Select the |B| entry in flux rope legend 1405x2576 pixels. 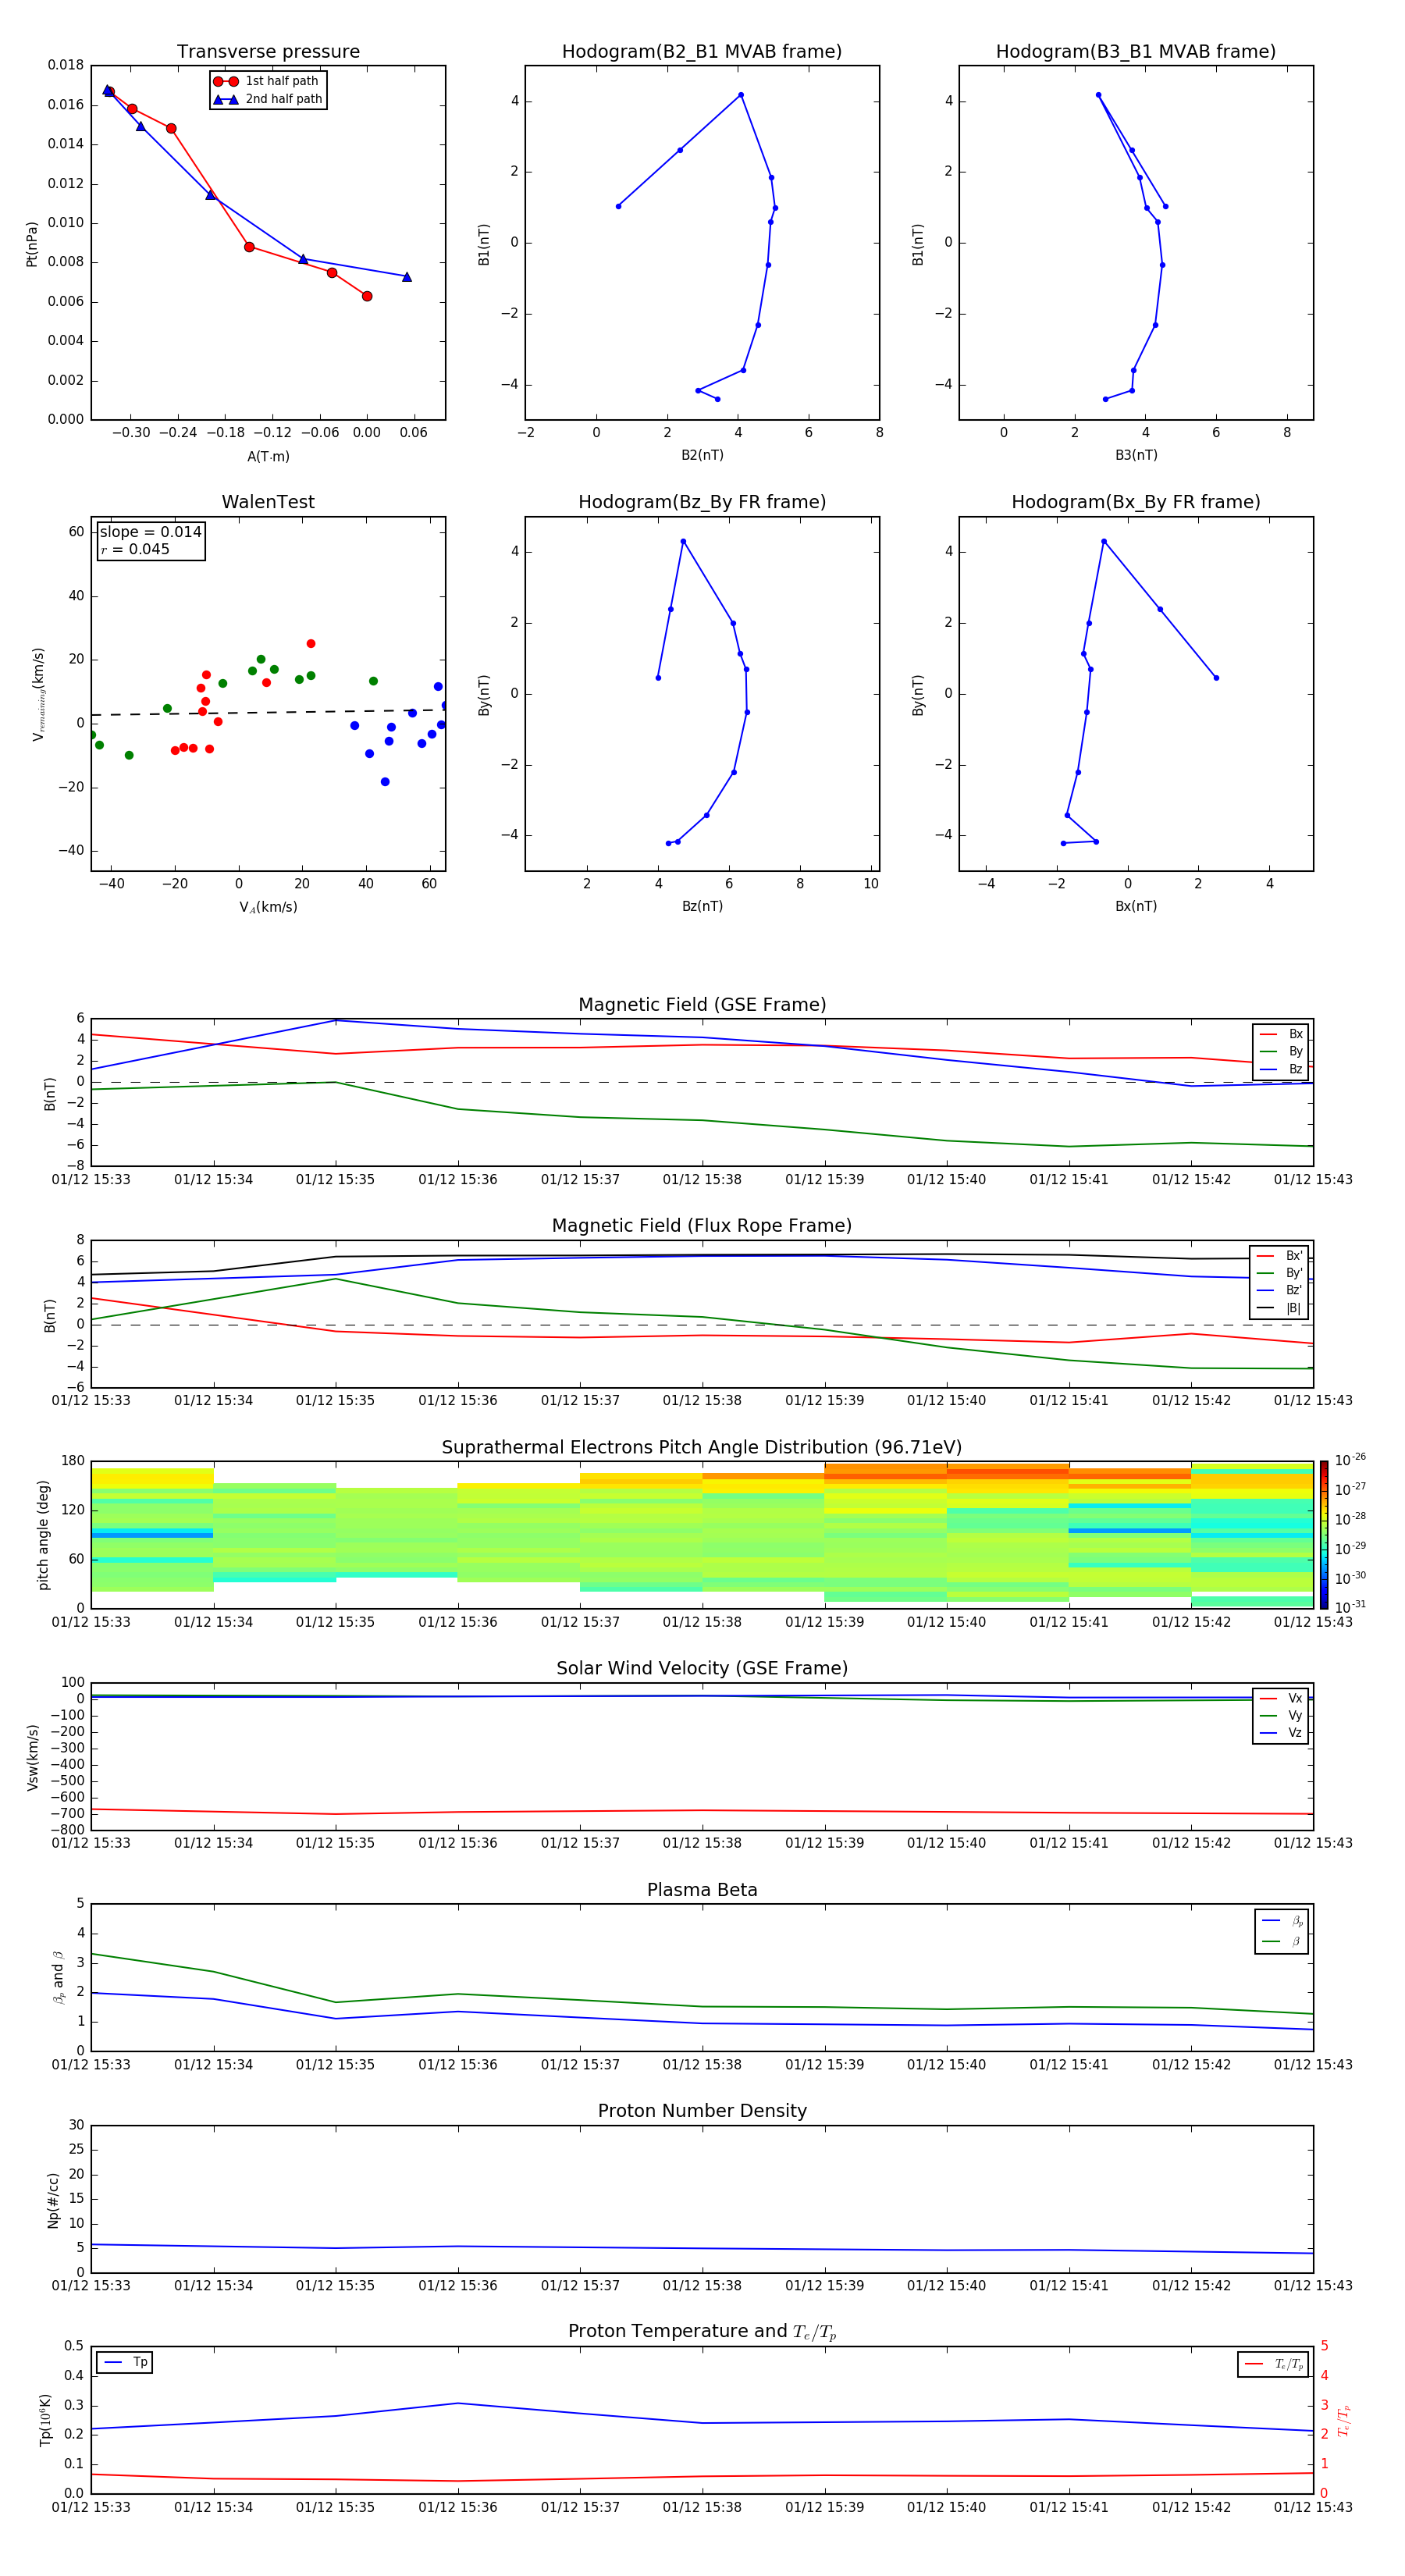(1280, 1308)
